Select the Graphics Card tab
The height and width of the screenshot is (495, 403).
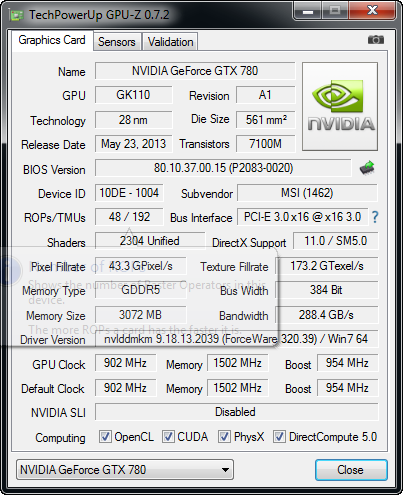click(52, 40)
